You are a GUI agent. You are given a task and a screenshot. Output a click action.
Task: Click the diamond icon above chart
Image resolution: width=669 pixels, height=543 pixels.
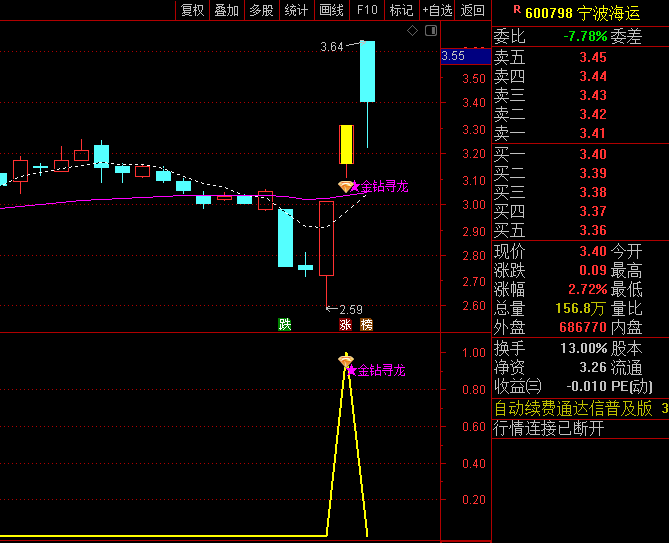pos(412,31)
